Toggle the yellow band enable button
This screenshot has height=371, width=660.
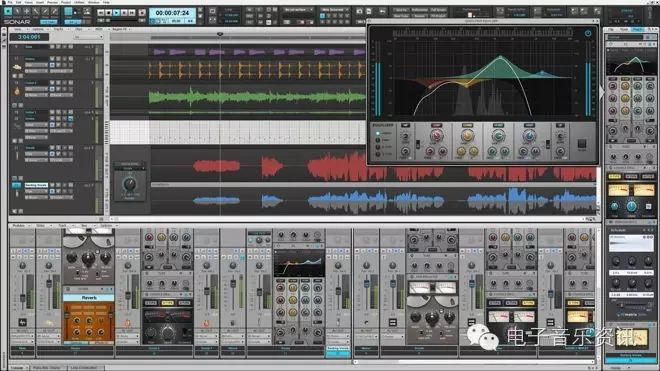coord(467,125)
